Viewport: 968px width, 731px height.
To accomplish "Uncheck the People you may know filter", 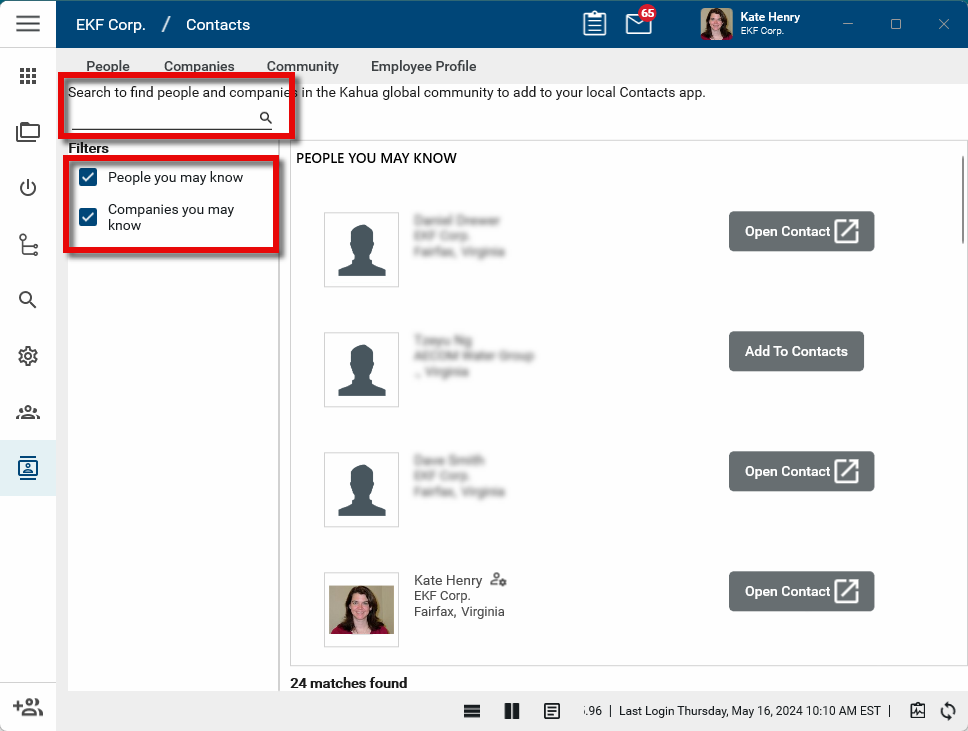I will click(88, 177).
